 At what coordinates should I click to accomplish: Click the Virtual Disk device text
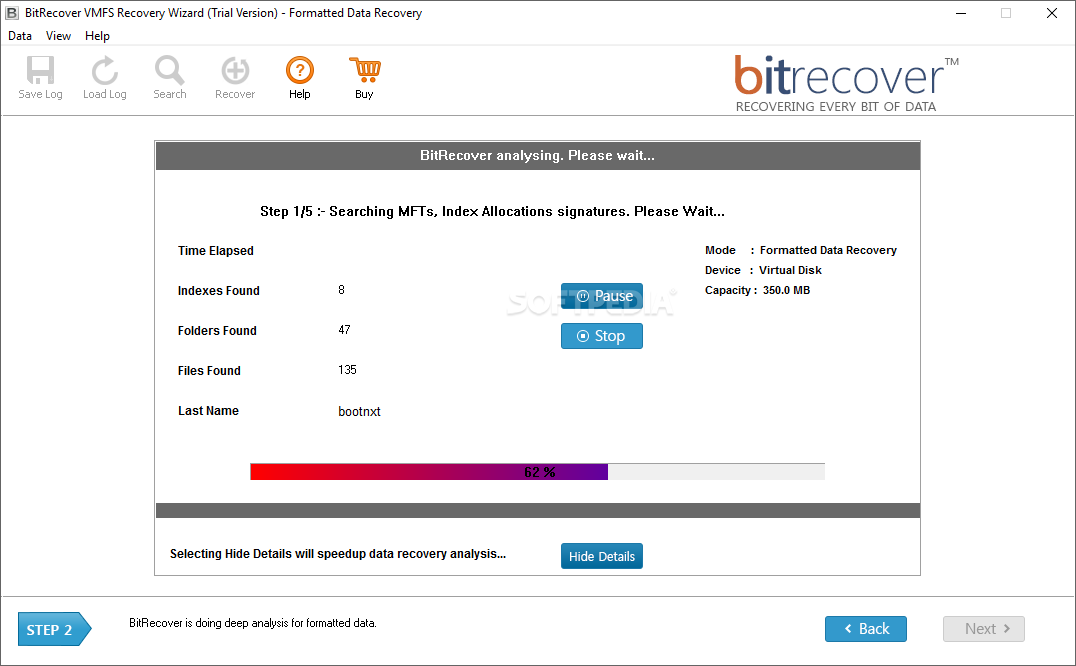point(791,270)
